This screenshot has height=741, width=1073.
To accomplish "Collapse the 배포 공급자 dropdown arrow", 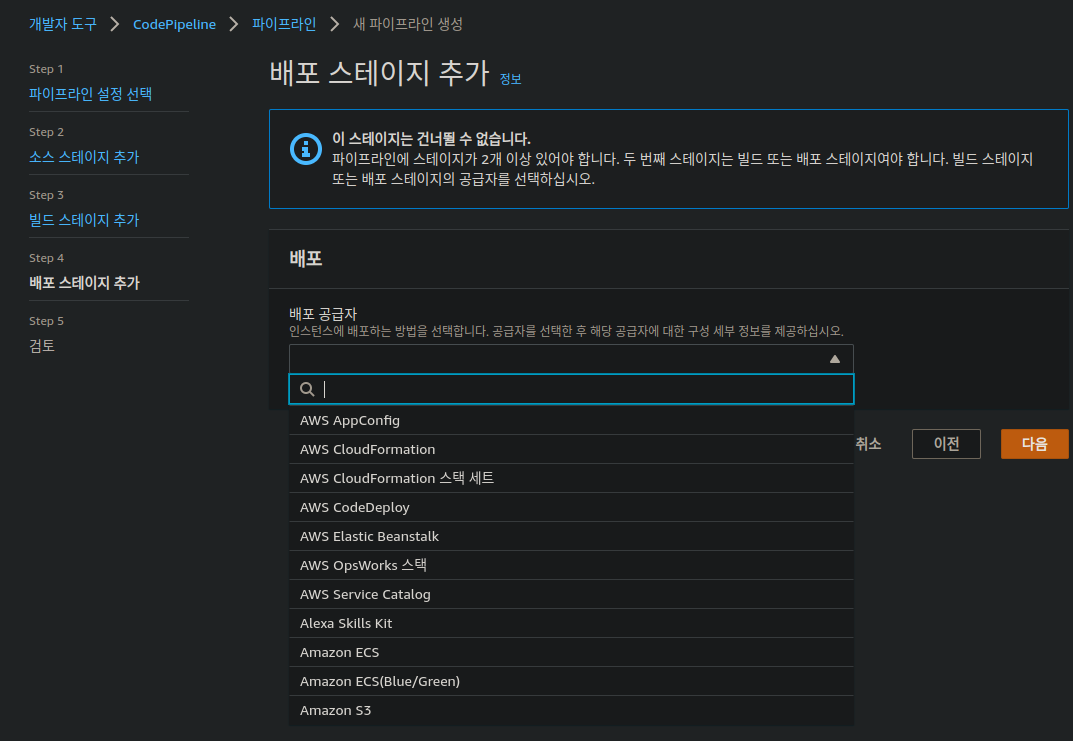I will coord(834,359).
